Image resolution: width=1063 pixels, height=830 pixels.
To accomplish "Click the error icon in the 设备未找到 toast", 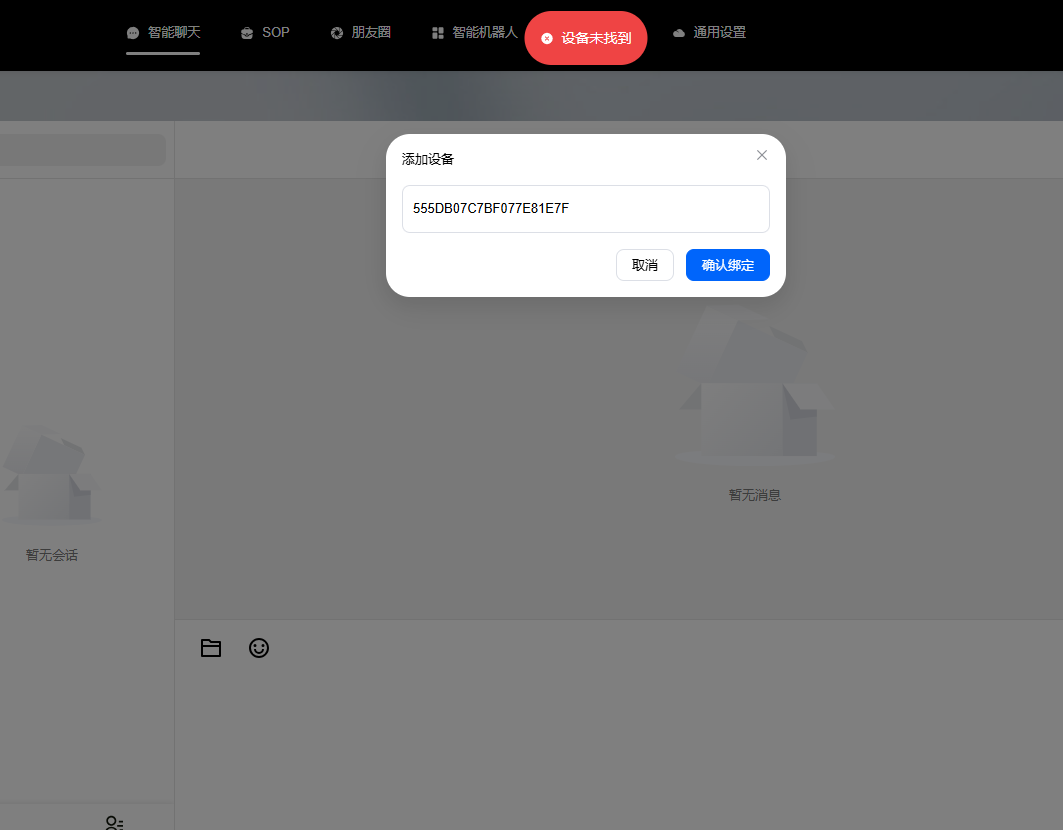I will [547, 38].
